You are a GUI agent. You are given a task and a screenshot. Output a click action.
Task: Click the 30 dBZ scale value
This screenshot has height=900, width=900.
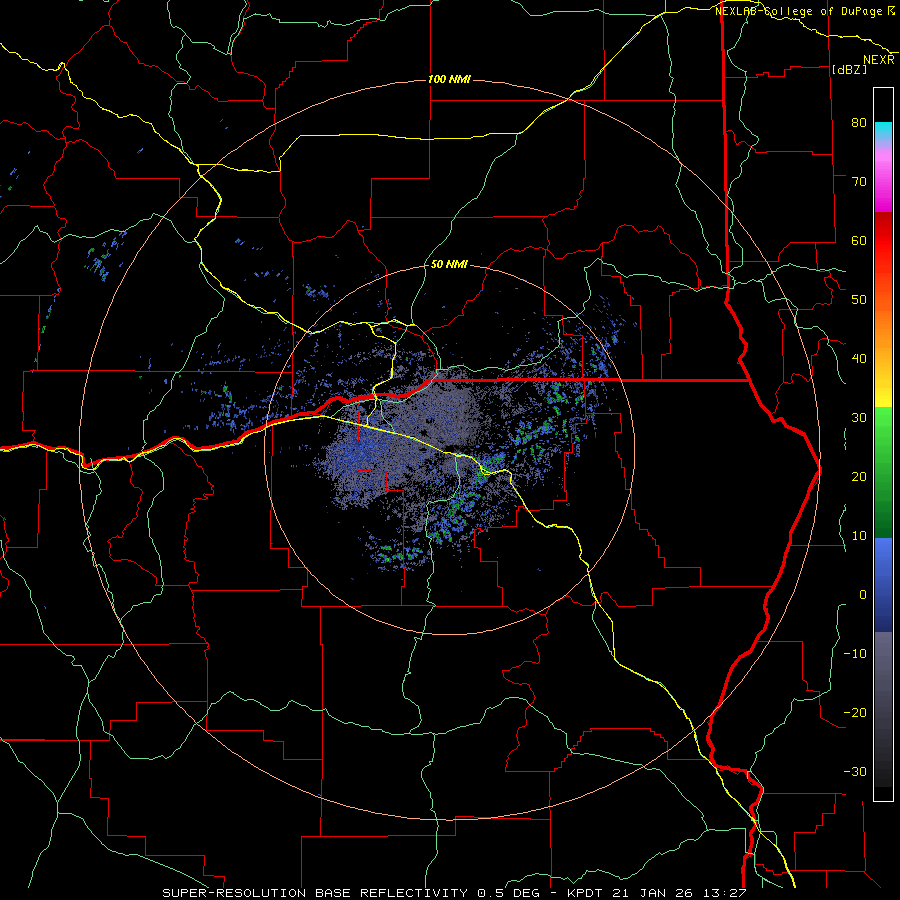pyautogui.click(x=859, y=418)
